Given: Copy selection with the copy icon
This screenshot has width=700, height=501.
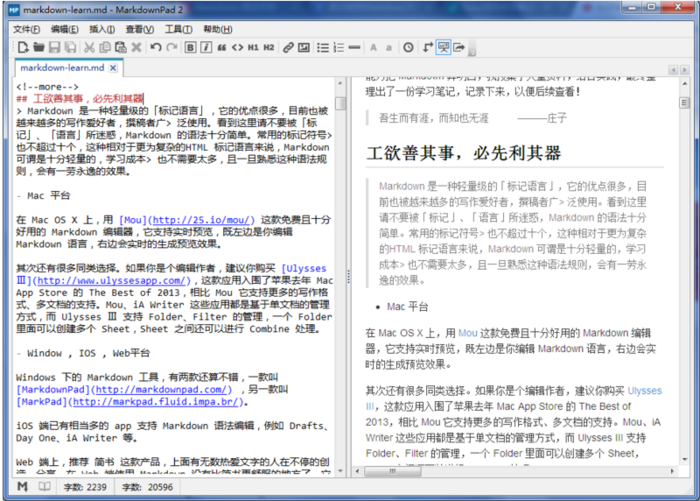Looking at the screenshot, I should [105, 47].
